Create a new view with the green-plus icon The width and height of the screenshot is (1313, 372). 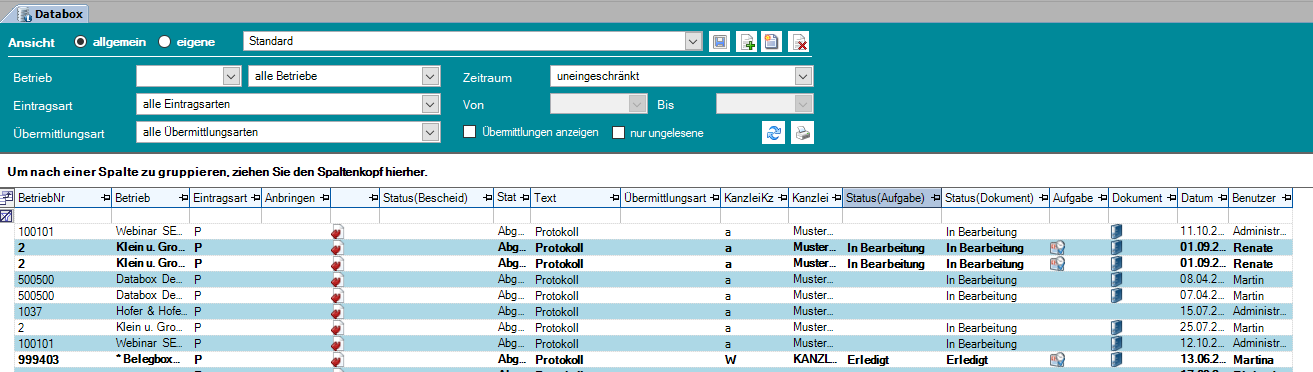tap(747, 42)
